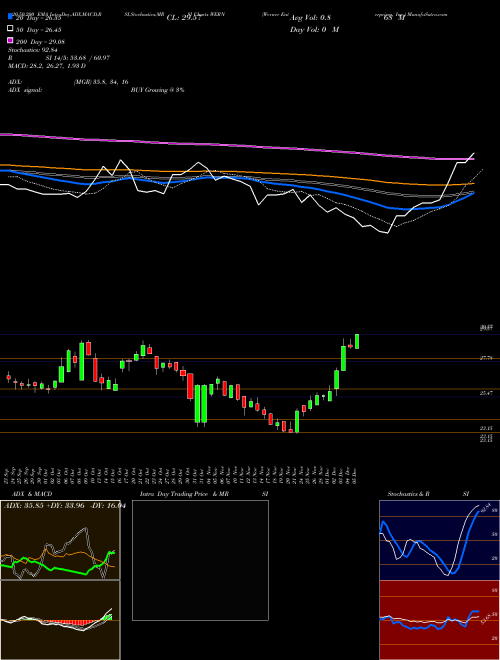The image size is (500, 660).
Task: Select the '200 Day - 29.08' legend text
Action: pyautogui.click(x=40, y=42)
